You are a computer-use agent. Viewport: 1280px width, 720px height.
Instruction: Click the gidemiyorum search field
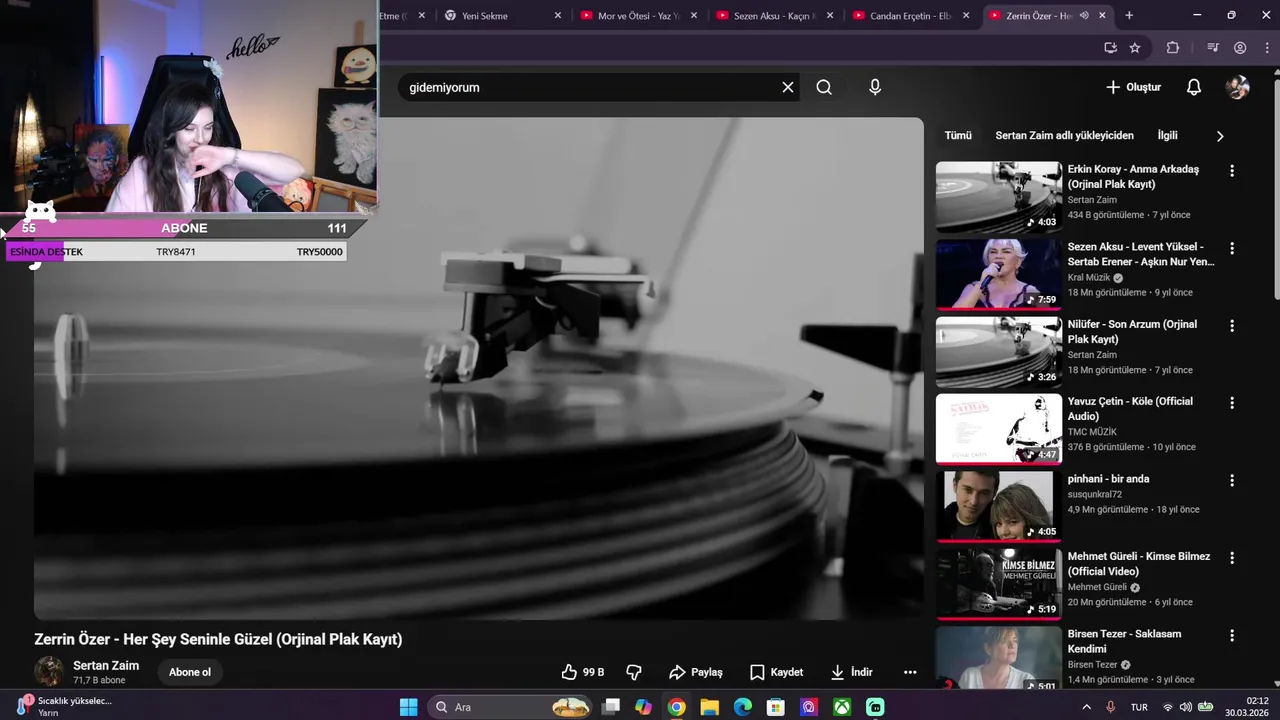tap(590, 87)
